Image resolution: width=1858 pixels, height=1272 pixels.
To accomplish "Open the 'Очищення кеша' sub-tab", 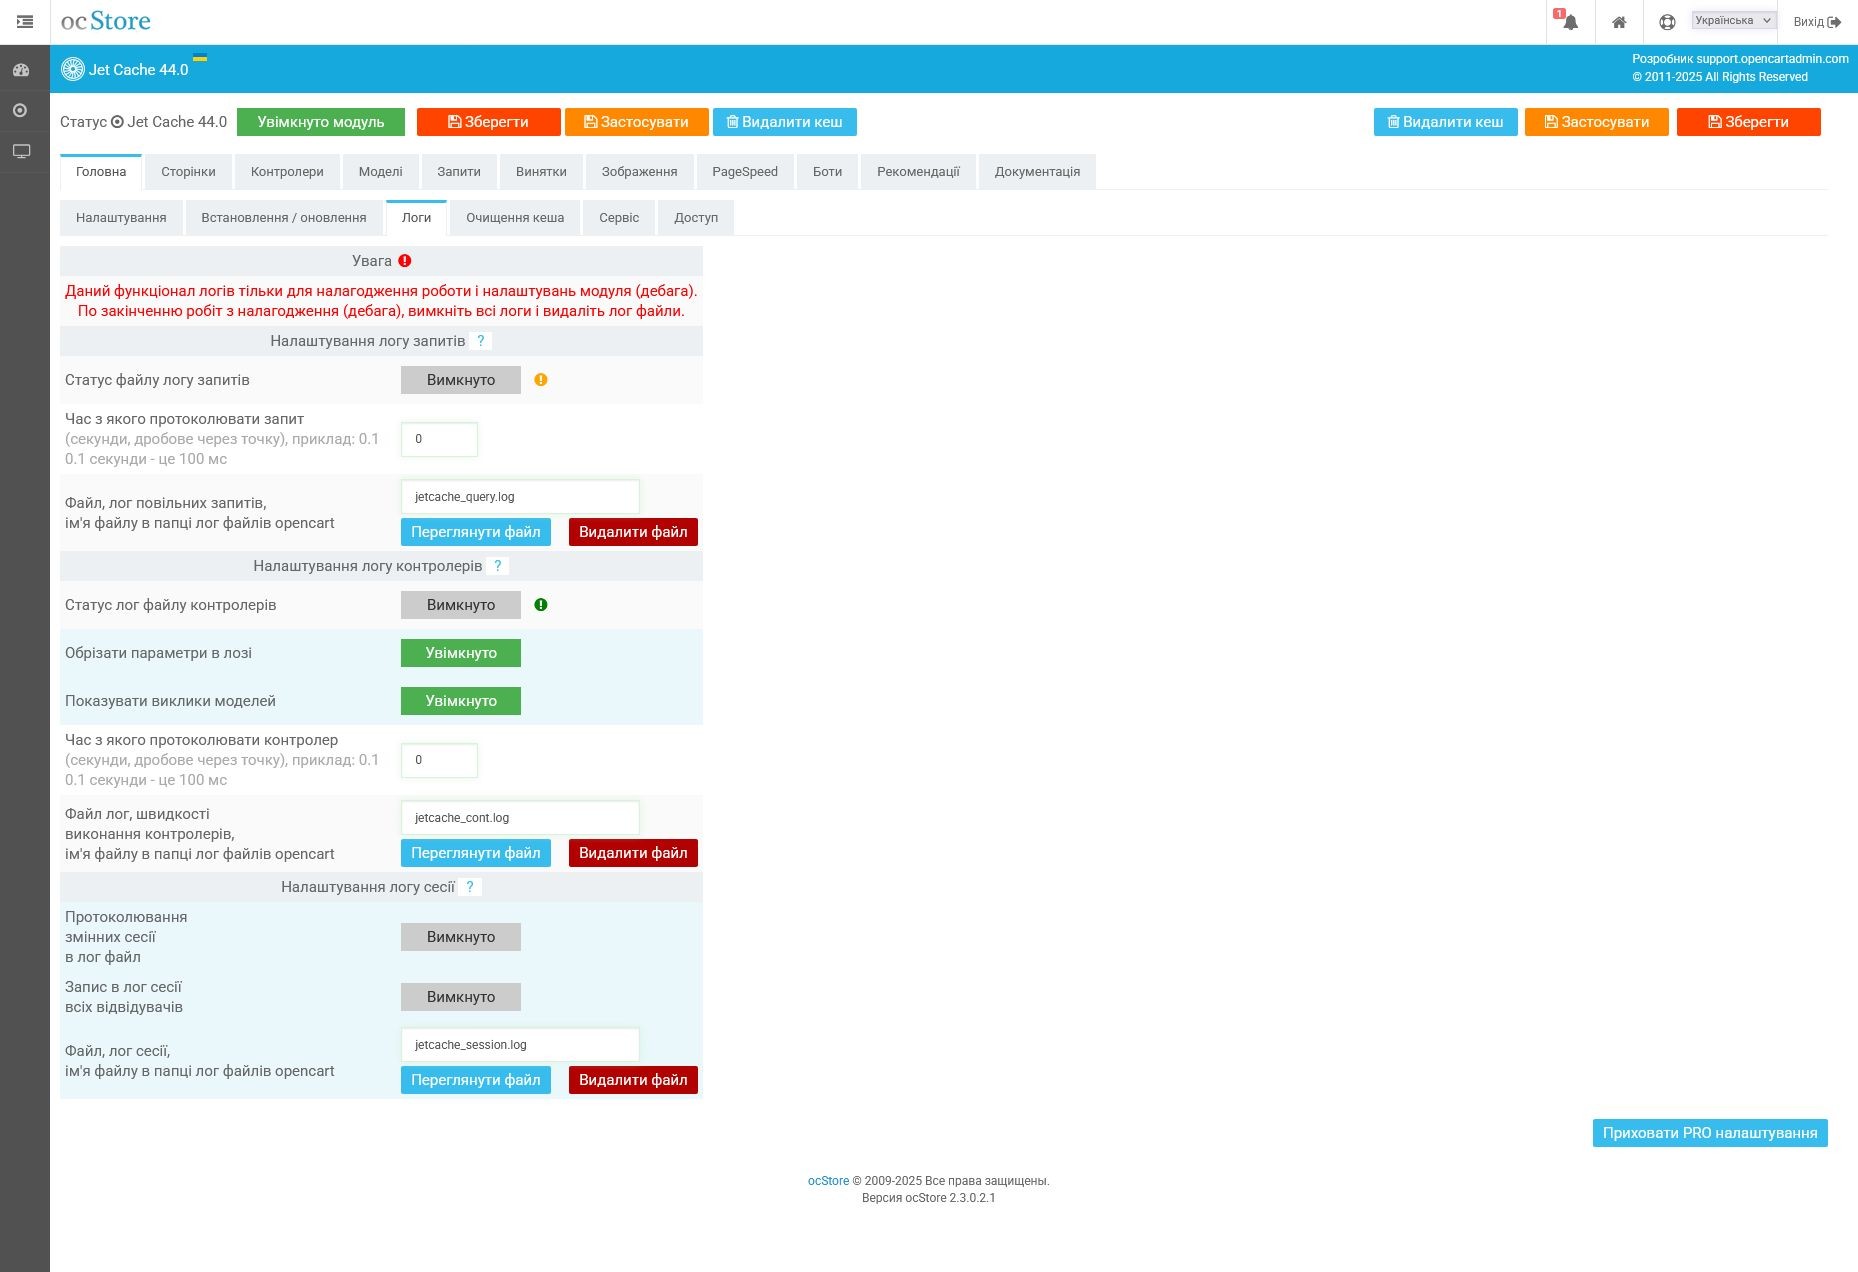I will (x=514, y=218).
